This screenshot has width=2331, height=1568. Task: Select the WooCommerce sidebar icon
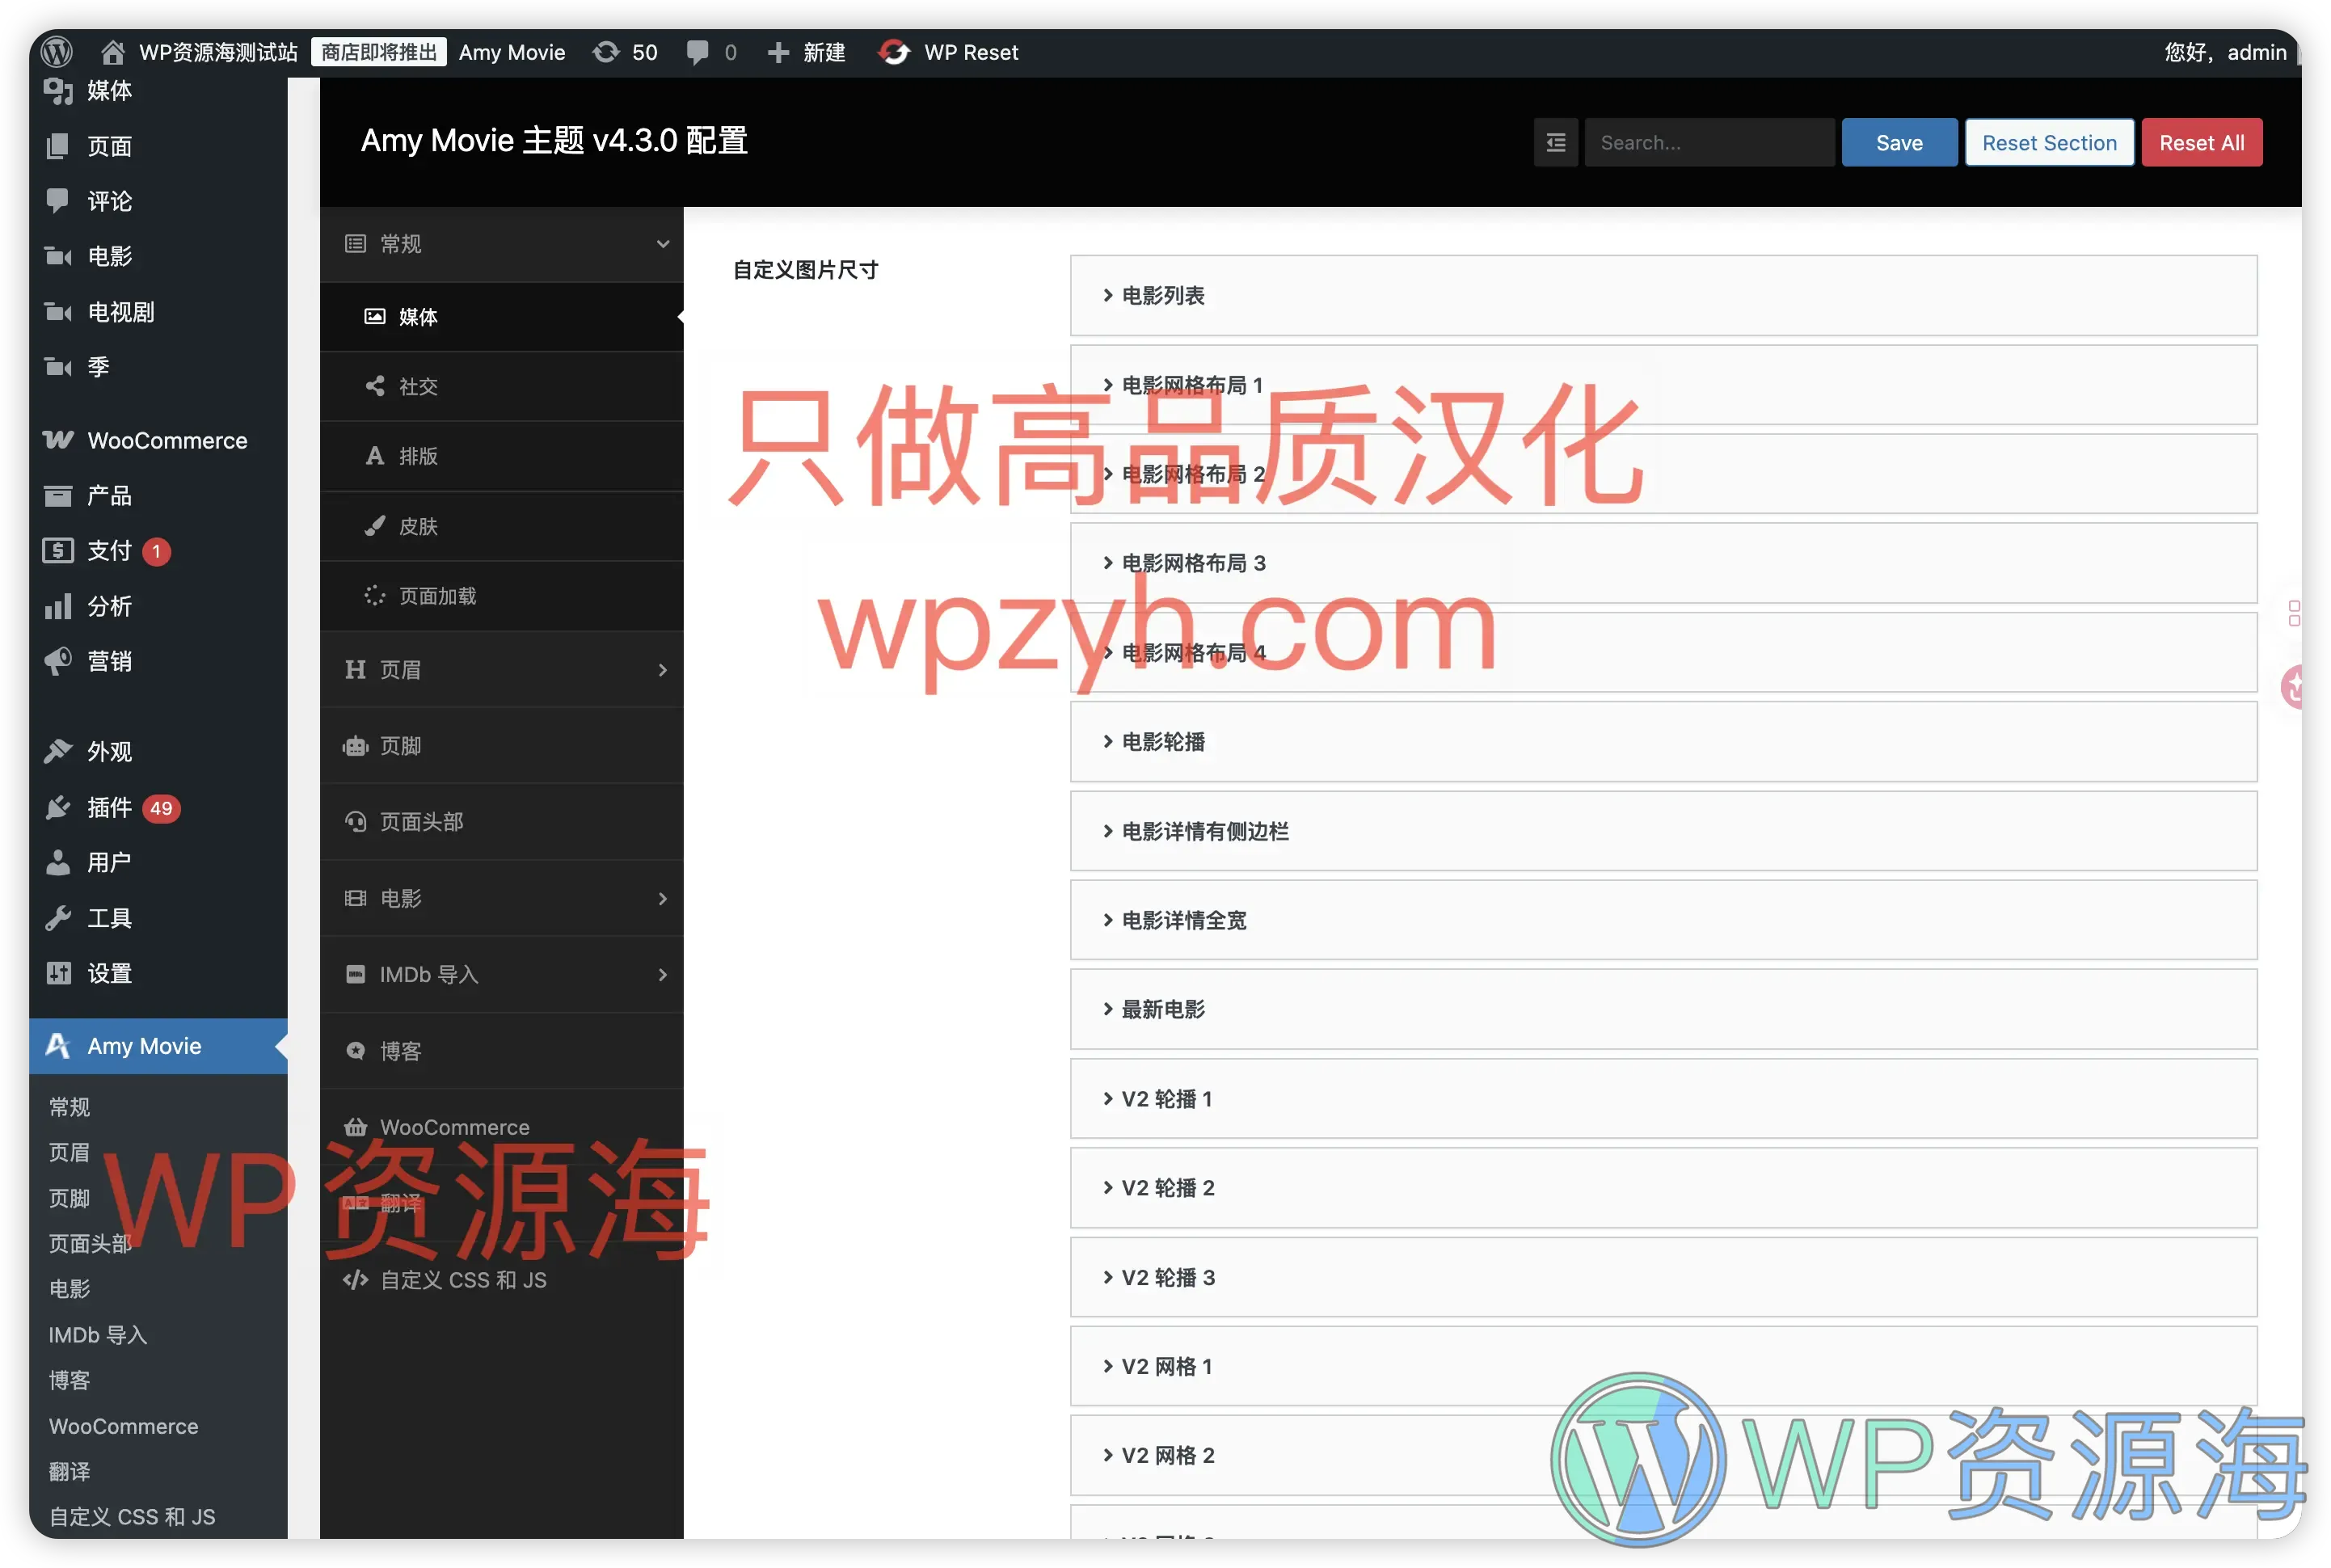(58, 440)
